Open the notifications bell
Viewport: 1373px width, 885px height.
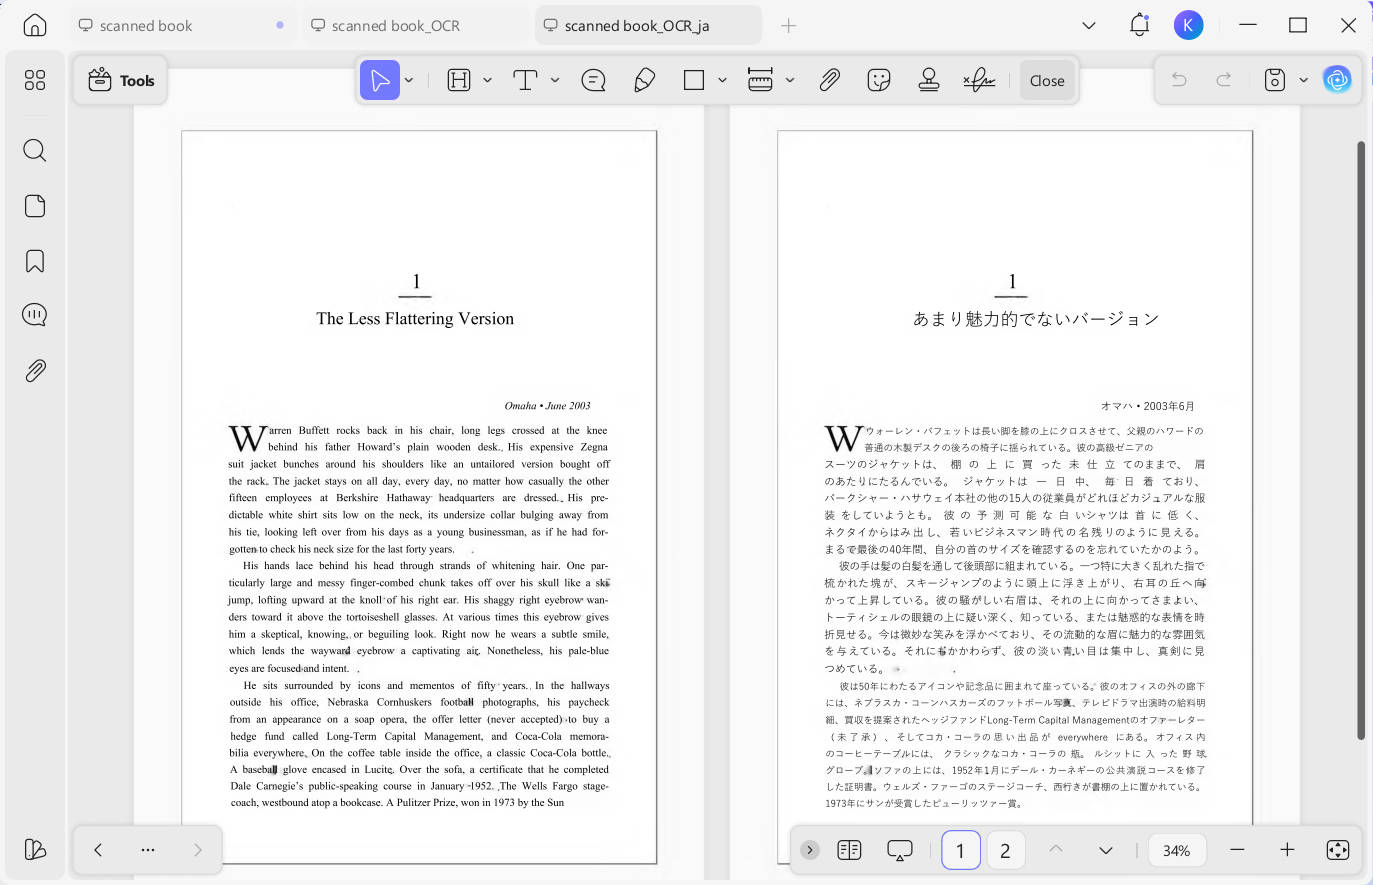coord(1139,26)
